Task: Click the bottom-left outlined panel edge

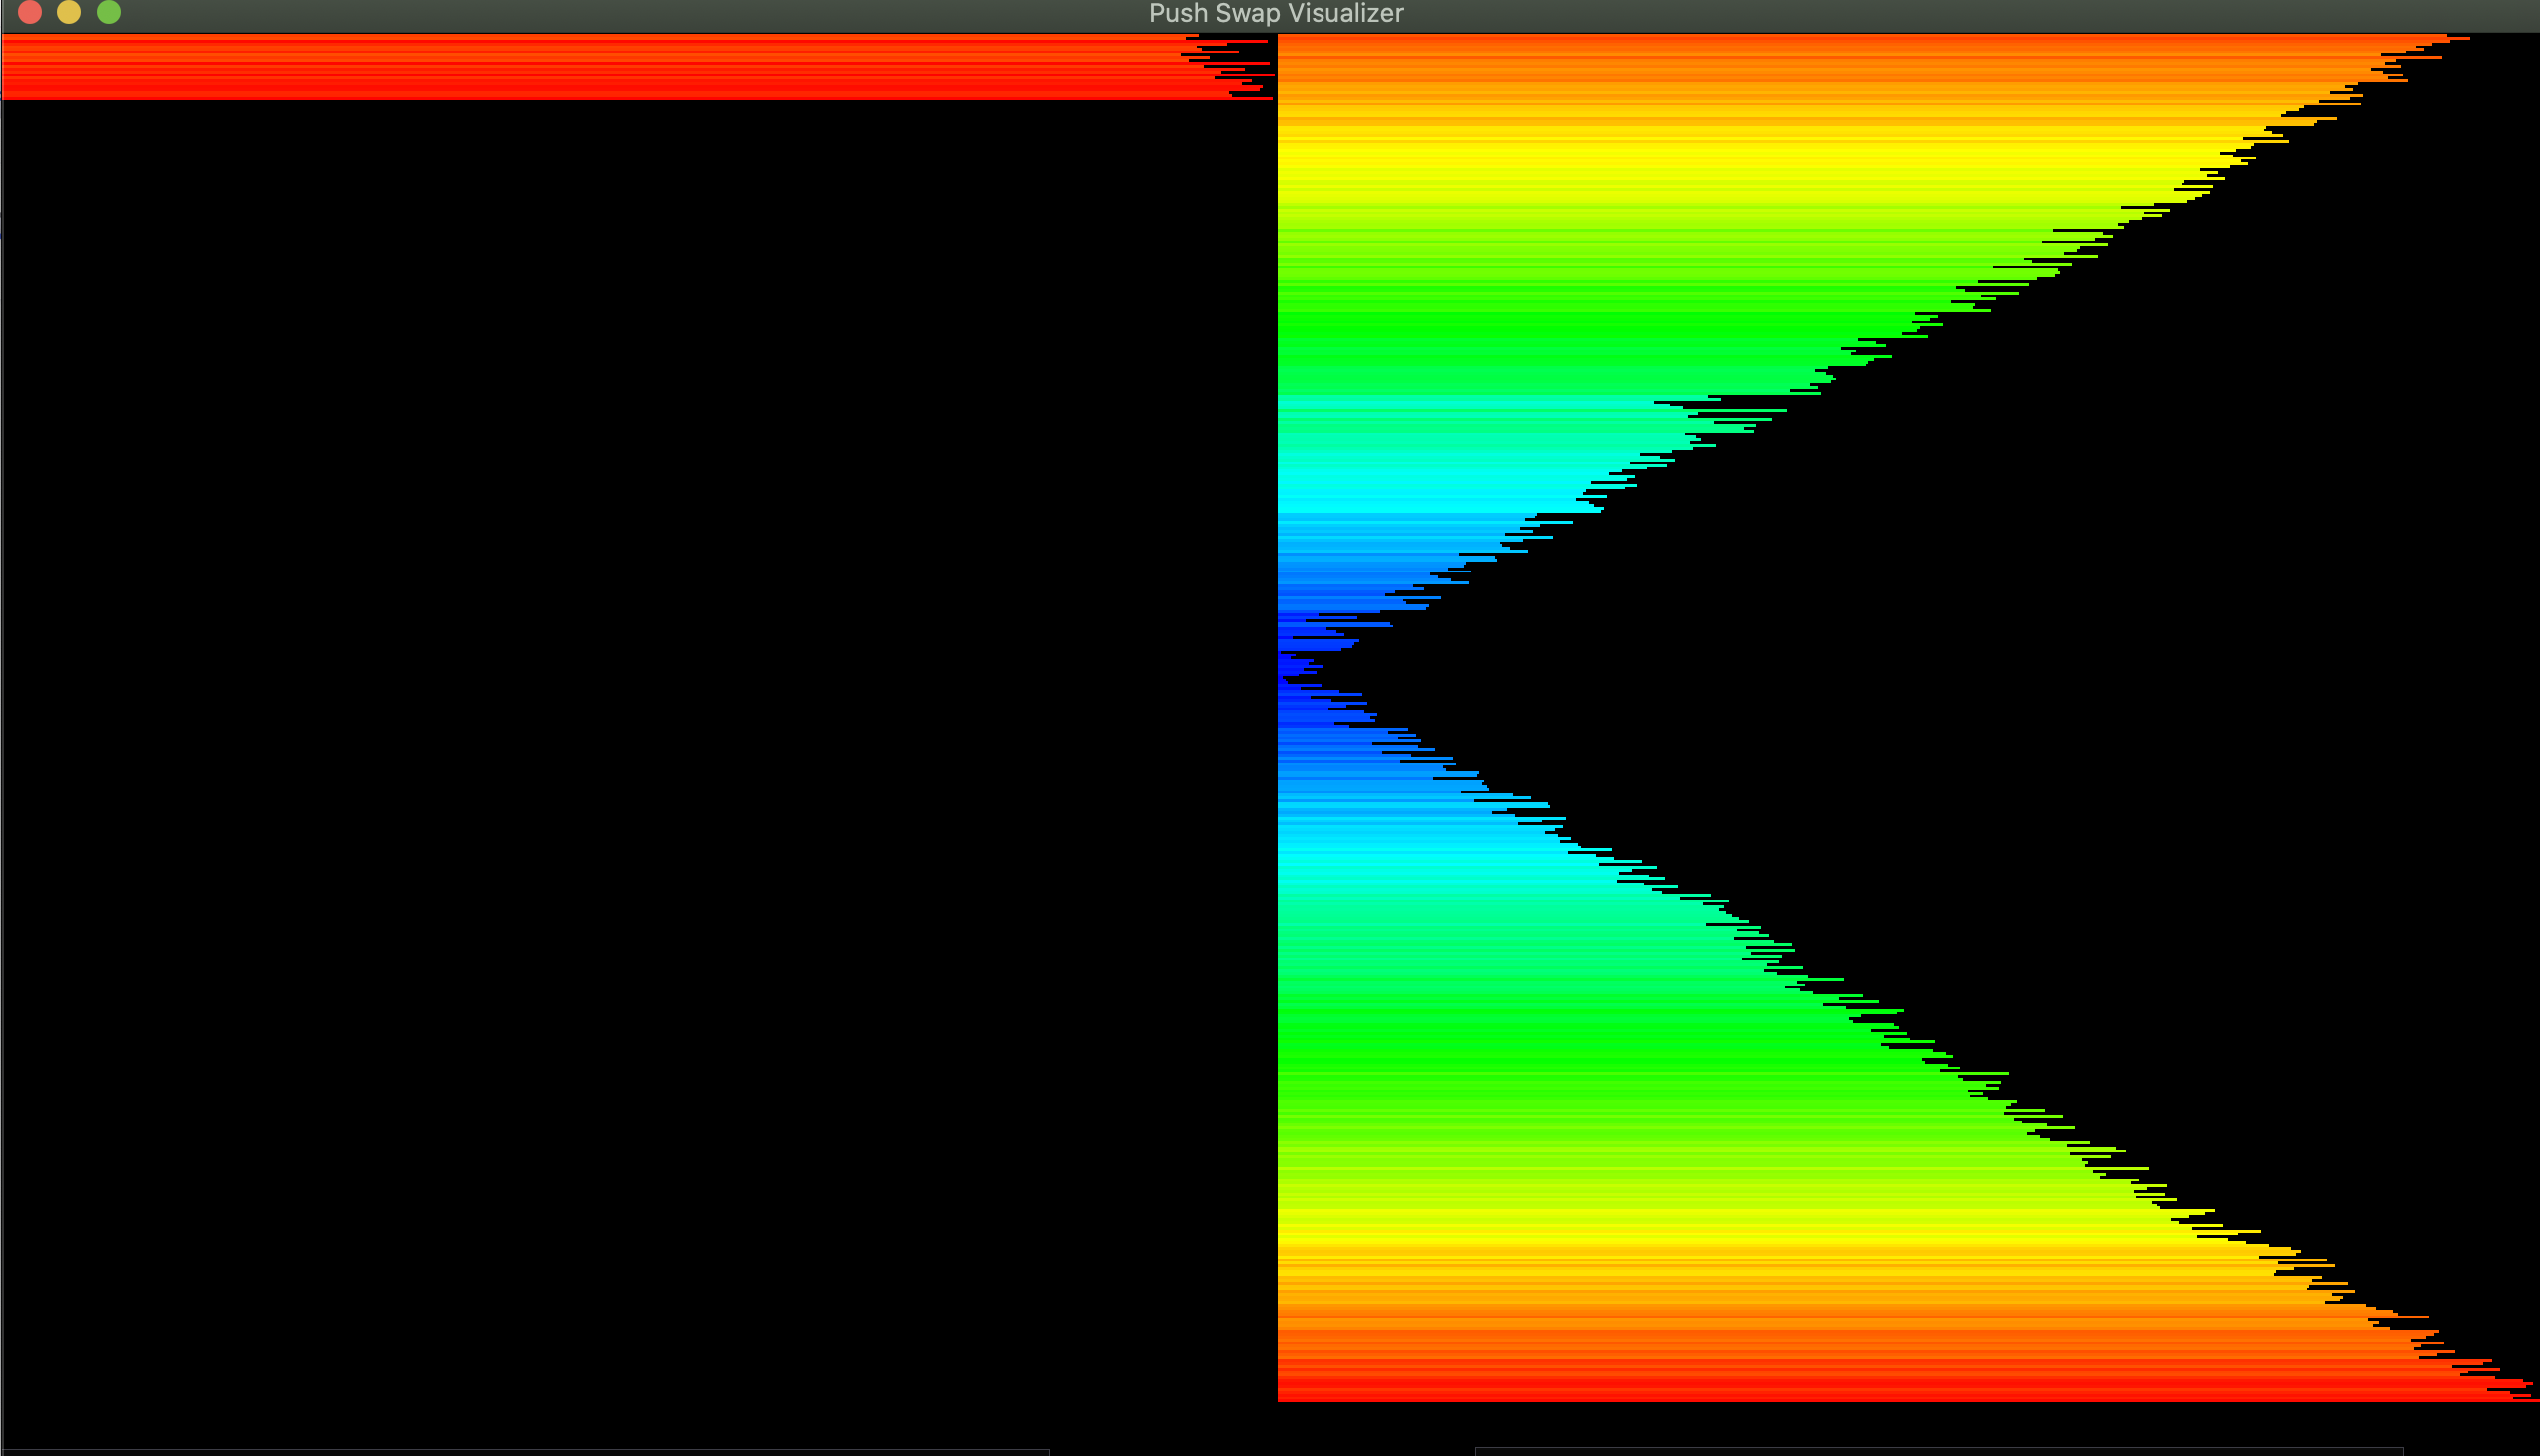Action: tap(525, 1450)
